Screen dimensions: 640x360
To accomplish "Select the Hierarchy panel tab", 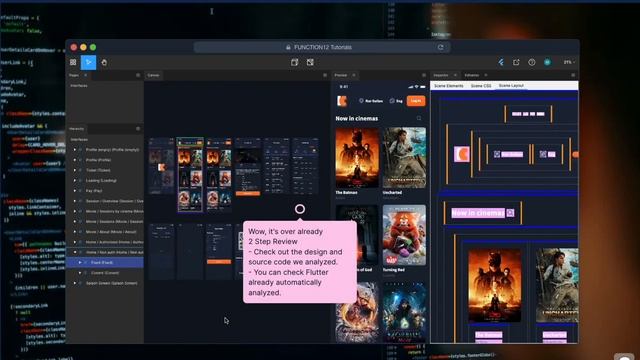I will pyautogui.click(x=76, y=129).
